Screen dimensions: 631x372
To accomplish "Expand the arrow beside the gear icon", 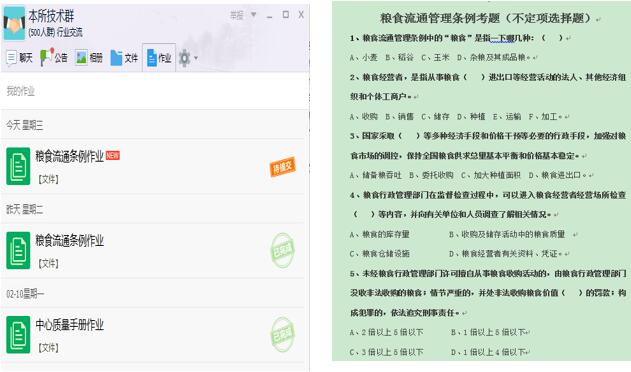I will click(x=196, y=58).
